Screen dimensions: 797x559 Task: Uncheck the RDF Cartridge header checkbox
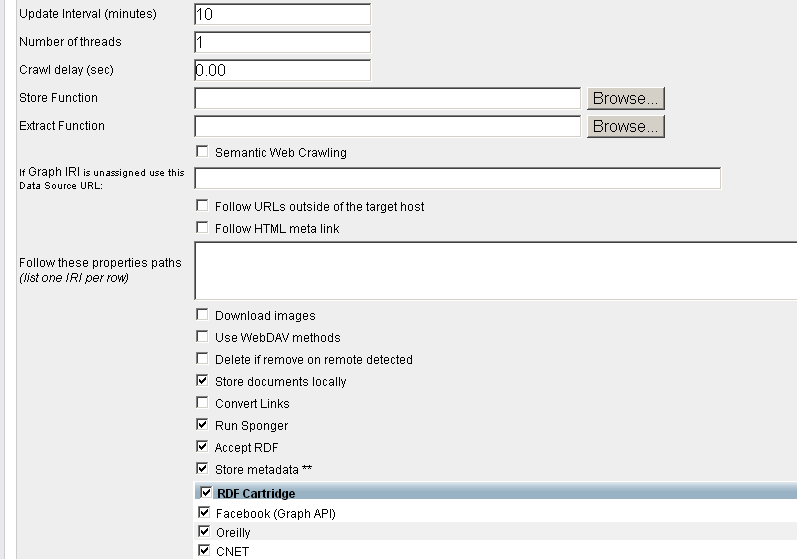tap(206, 492)
